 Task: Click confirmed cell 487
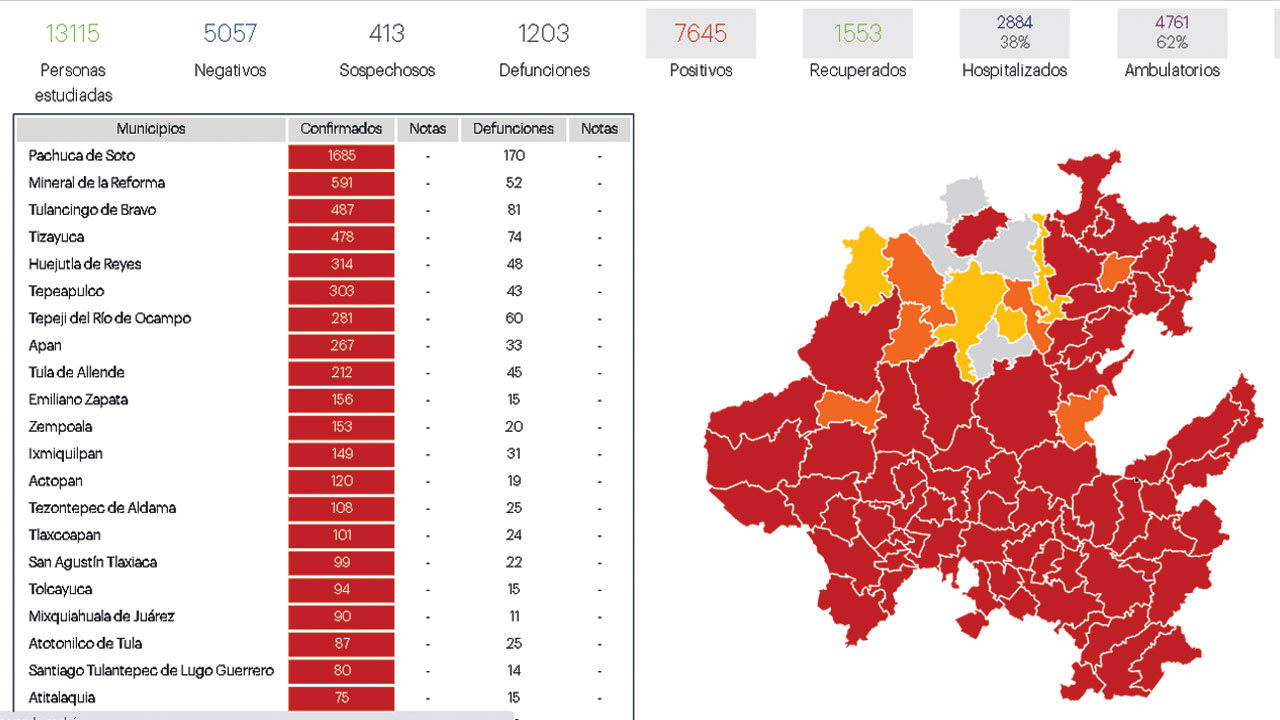tap(341, 210)
